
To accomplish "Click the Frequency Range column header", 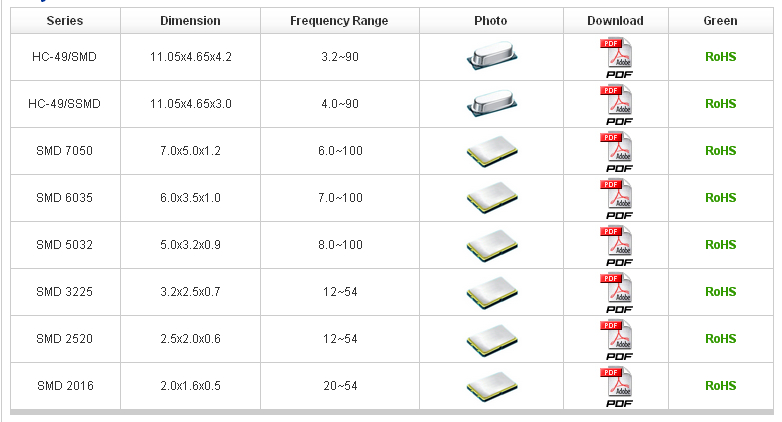I will 339,20.
